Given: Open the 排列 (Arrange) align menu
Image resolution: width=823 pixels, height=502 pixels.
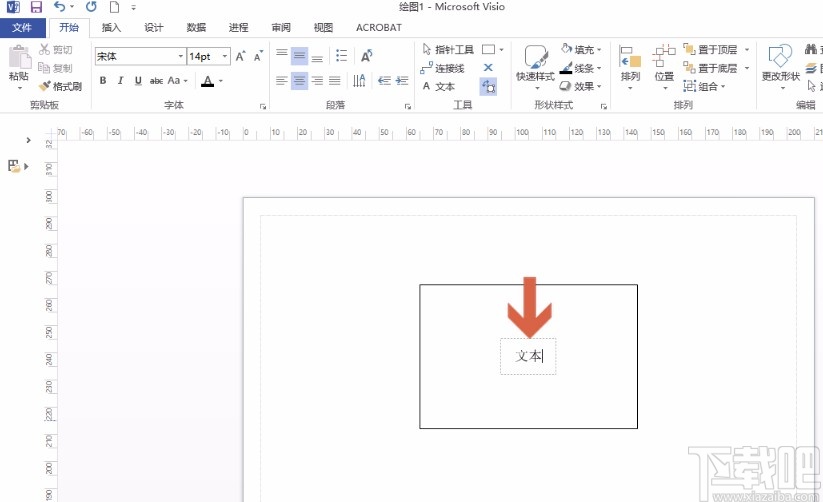Looking at the screenshot, I should click(630, 67).
